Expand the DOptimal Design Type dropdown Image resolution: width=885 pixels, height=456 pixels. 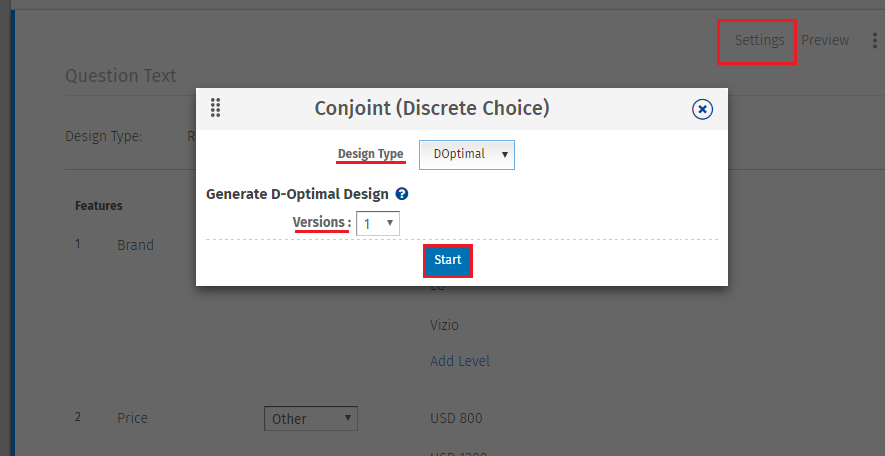(x=467, y=155)
